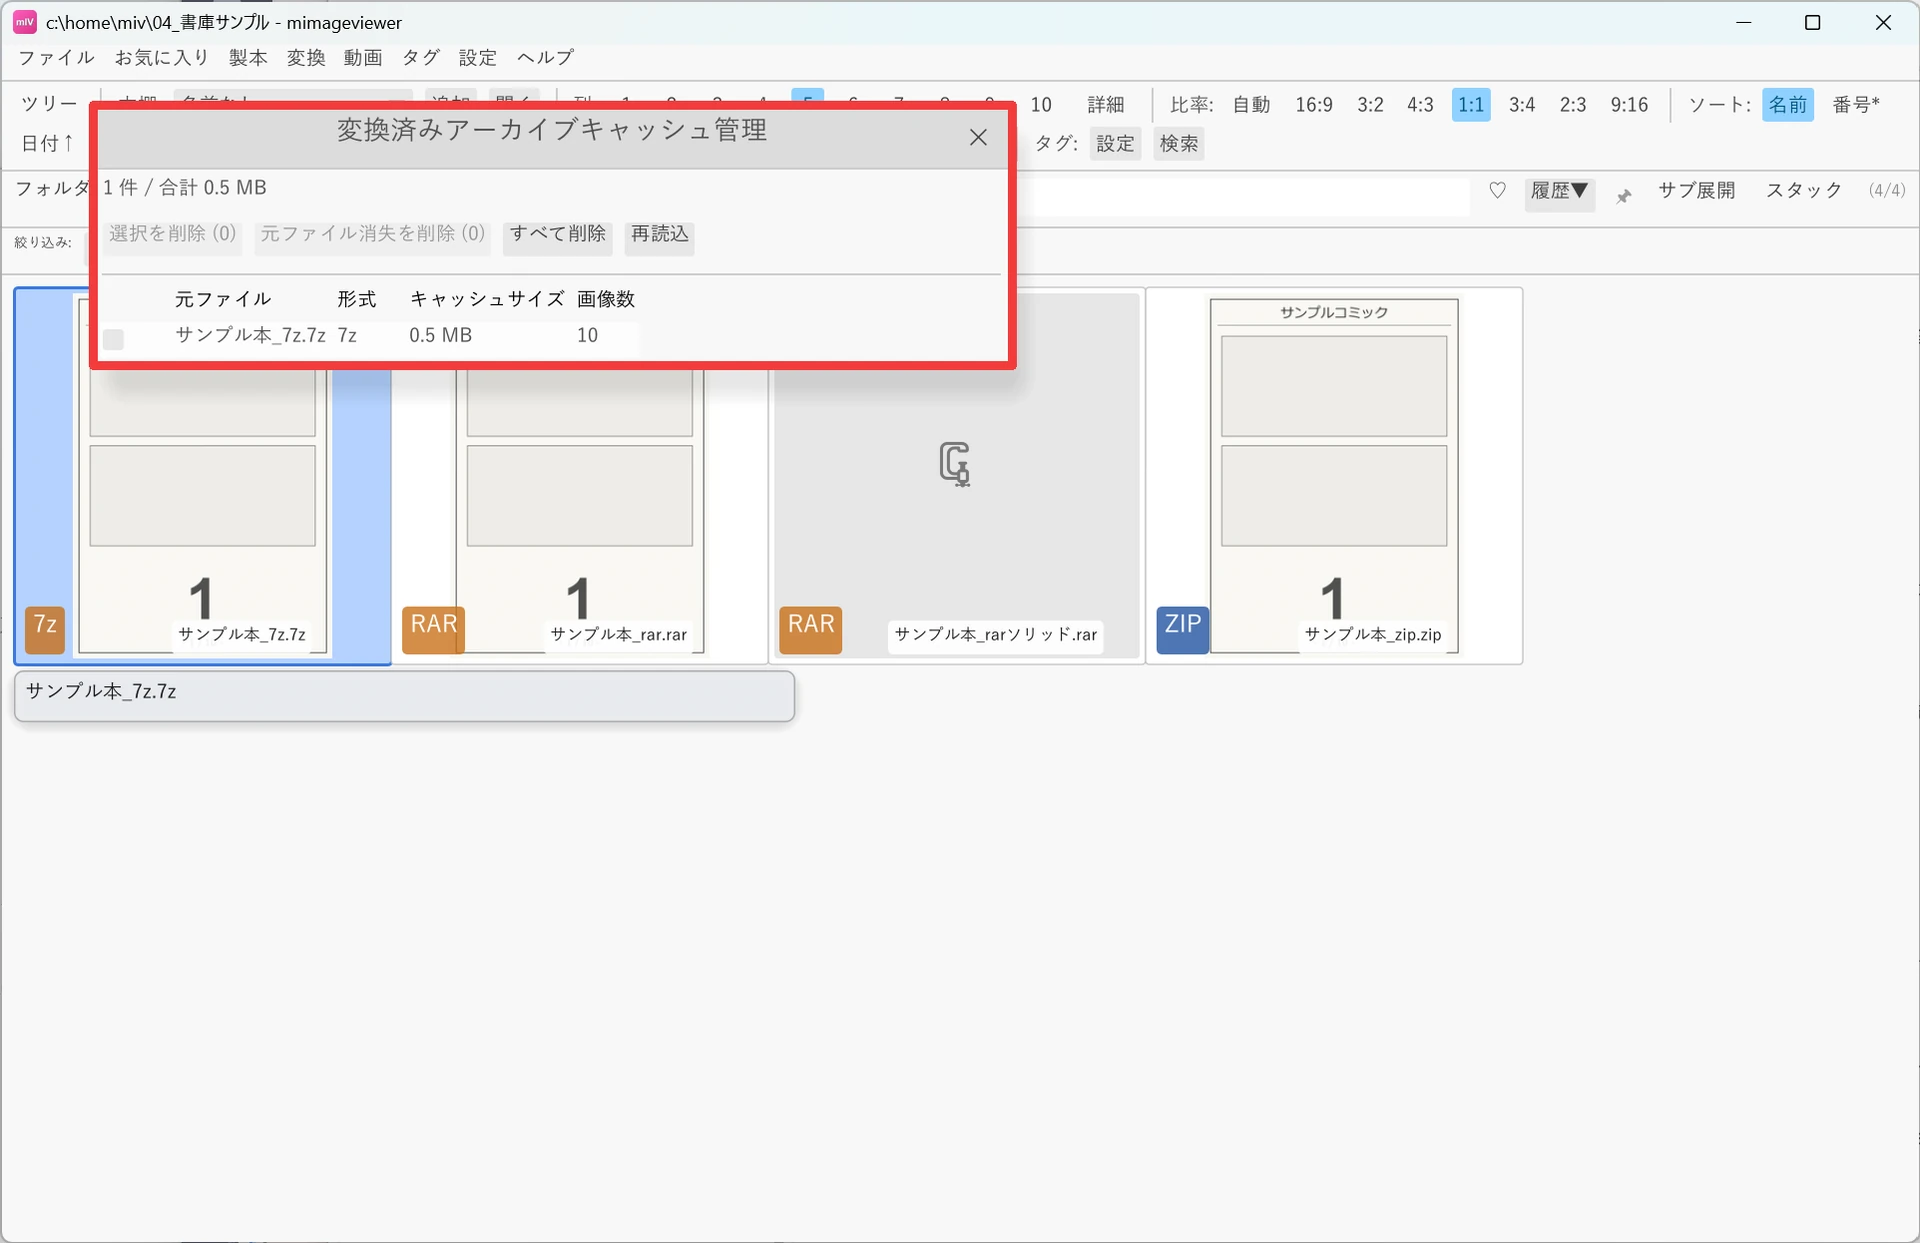Check the サンプル本_7z.7z cache row checkbox
This screenshot has width=1920, height=1243.
pos(114,339)
